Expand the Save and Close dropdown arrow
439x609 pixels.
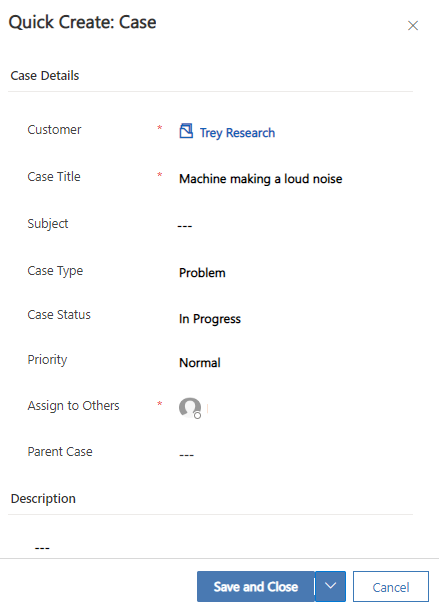tap(330, 586)
